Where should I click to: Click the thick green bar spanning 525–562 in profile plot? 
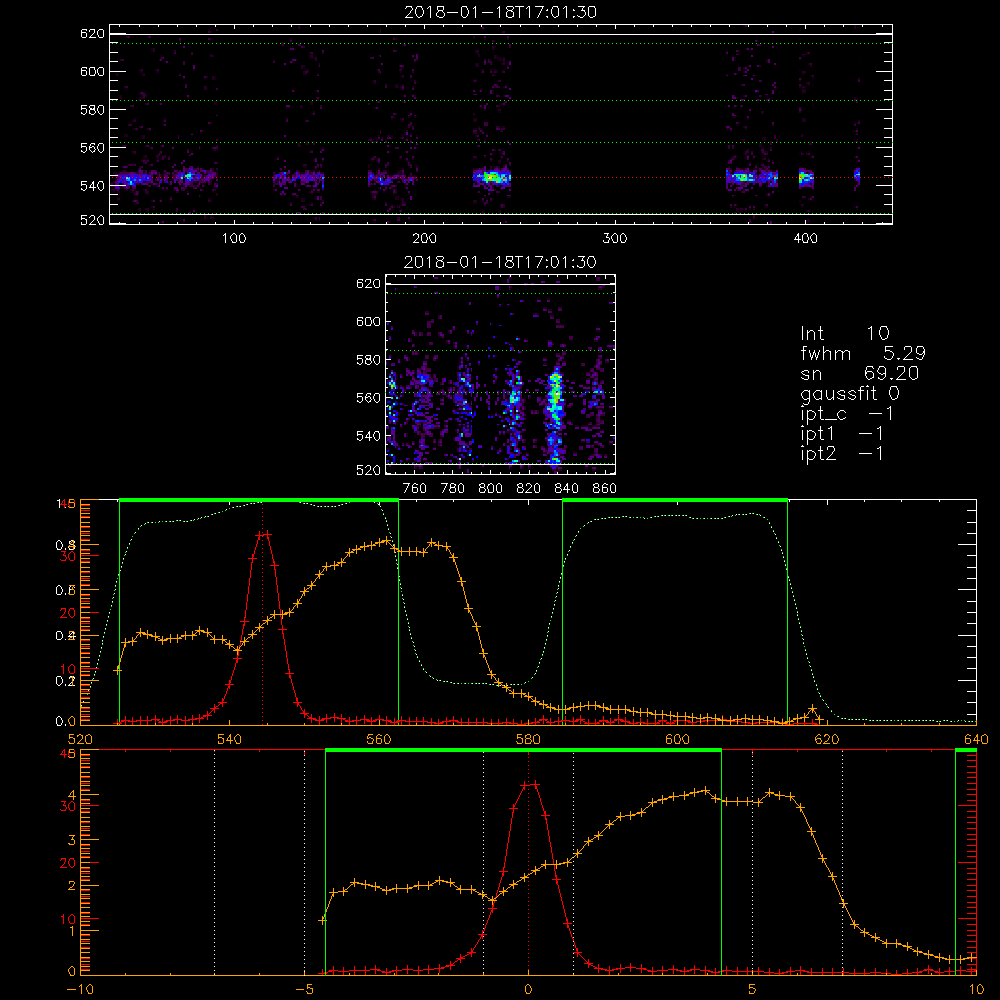[259, 501]
